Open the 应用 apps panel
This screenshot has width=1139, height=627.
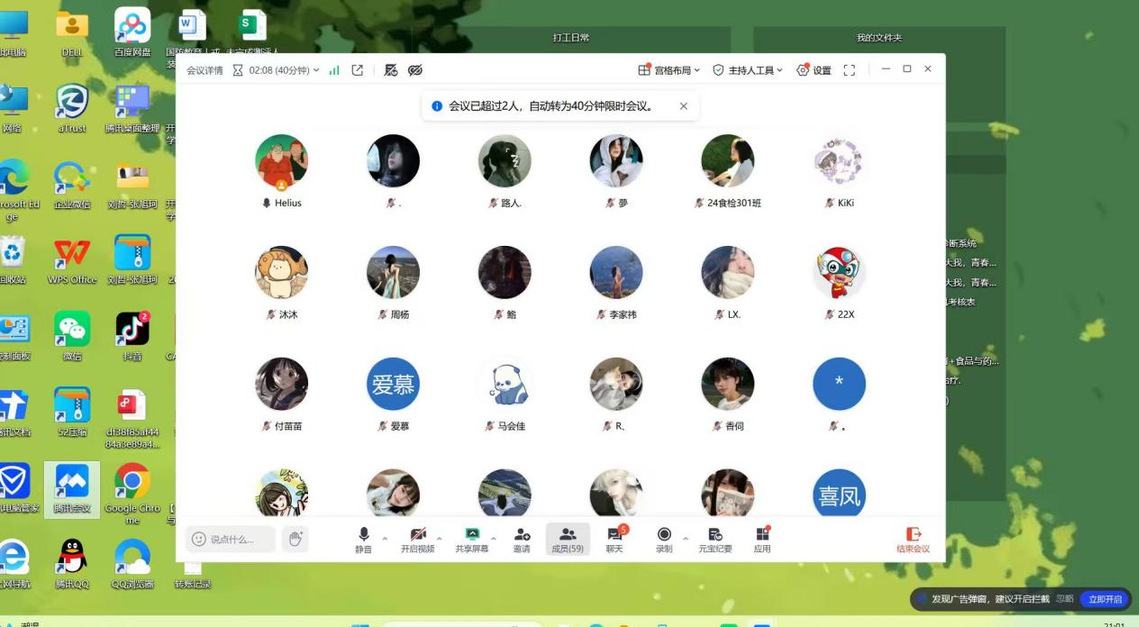(x=762, y=540)
